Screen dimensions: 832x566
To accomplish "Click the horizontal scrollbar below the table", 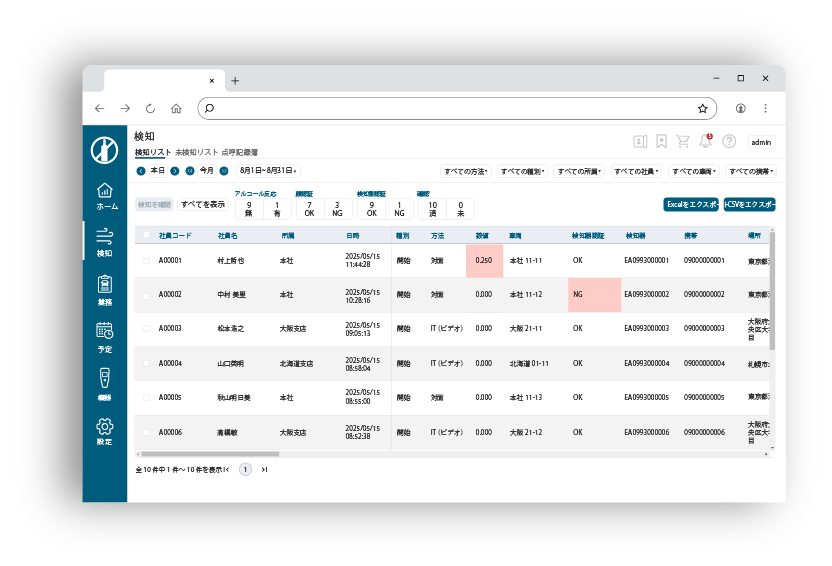I will pos(400,454).
